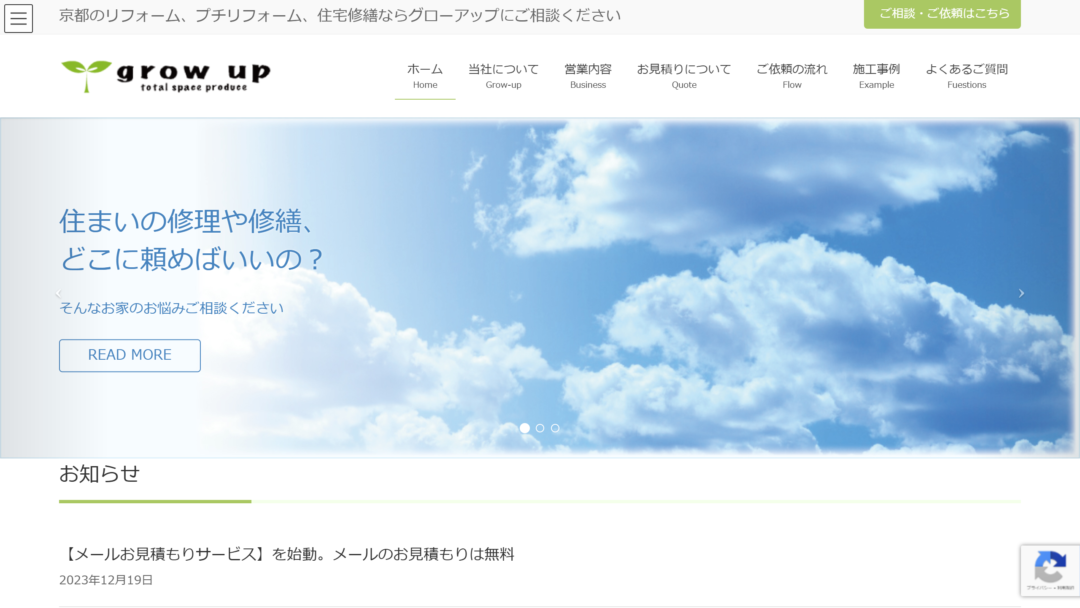The height and width of the screenshot is (608, 1080).
Task: Open ご依頼の流れ Flow menu item
Action: click(x=791, y=76)
